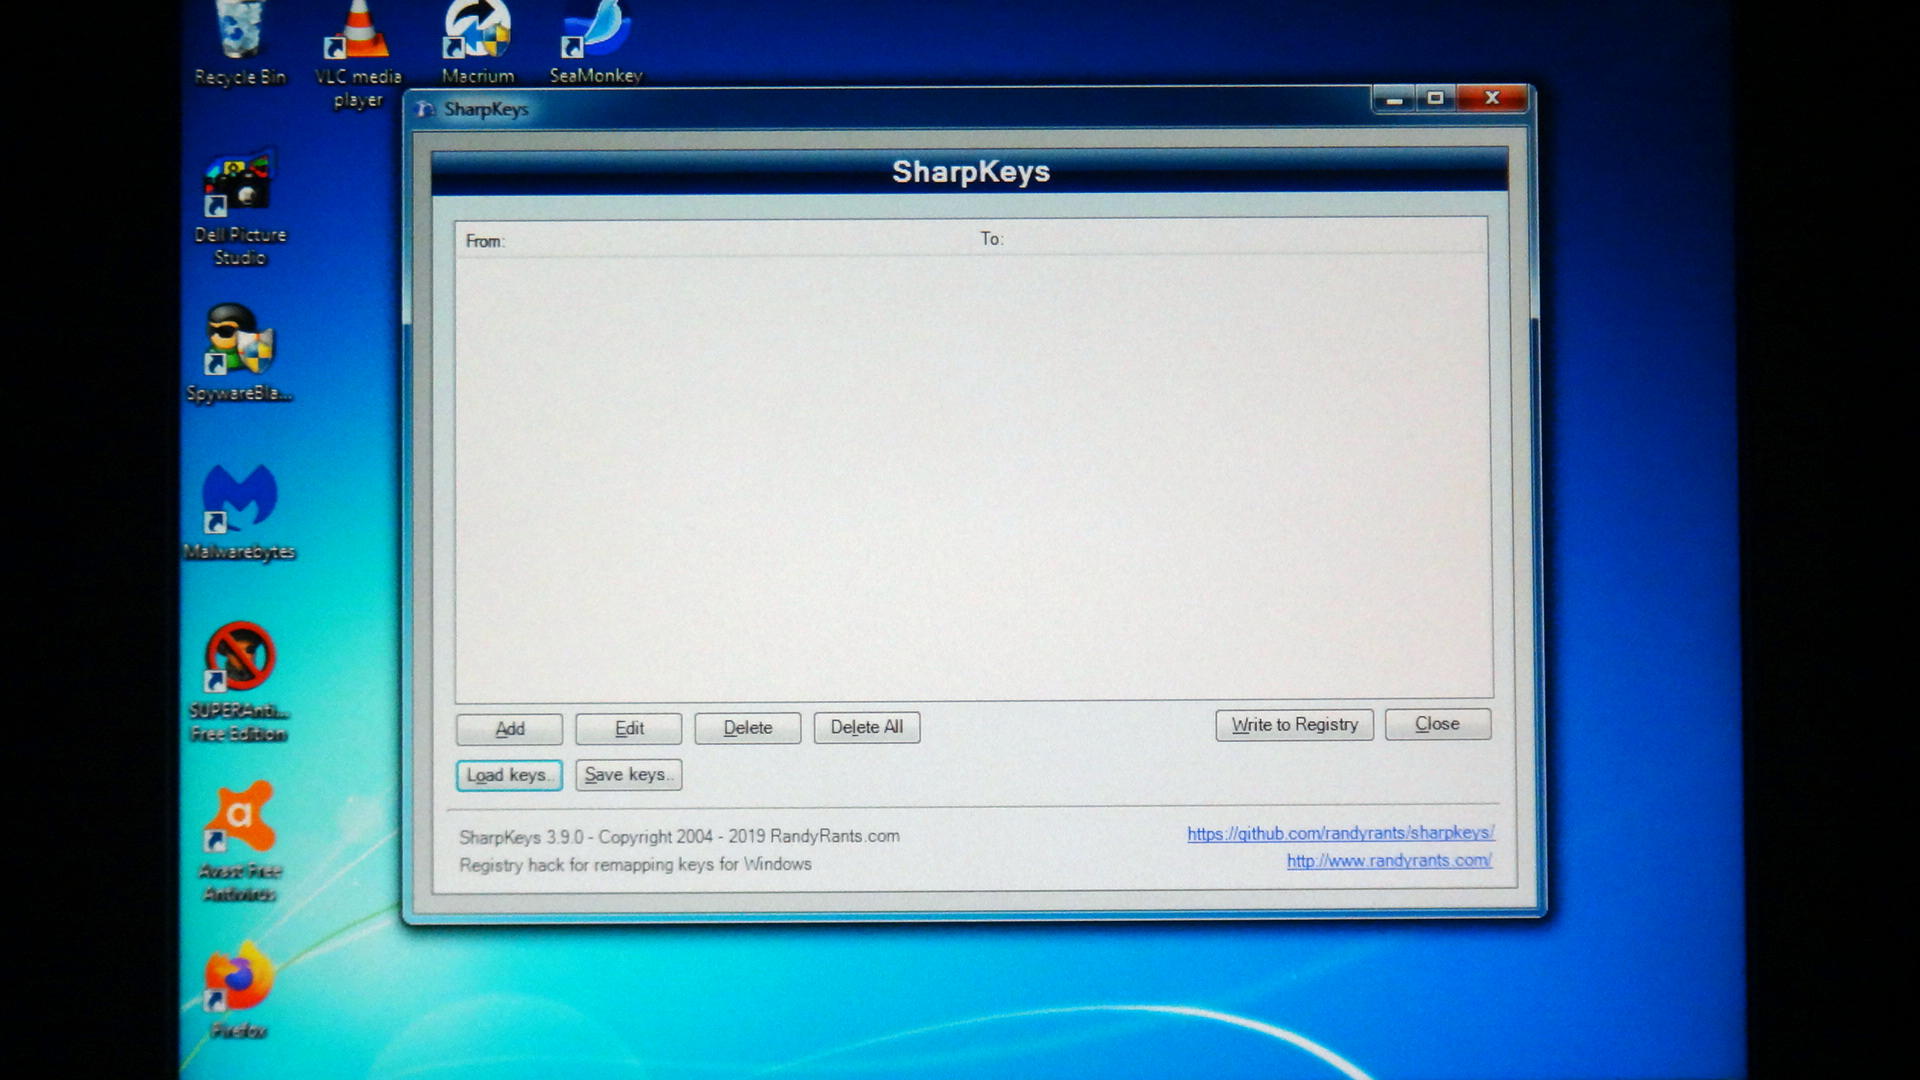Viewport: 1920px width, 1080px height.
Task: Open the Macrium desktop shortcut
Action: [478, 40]
